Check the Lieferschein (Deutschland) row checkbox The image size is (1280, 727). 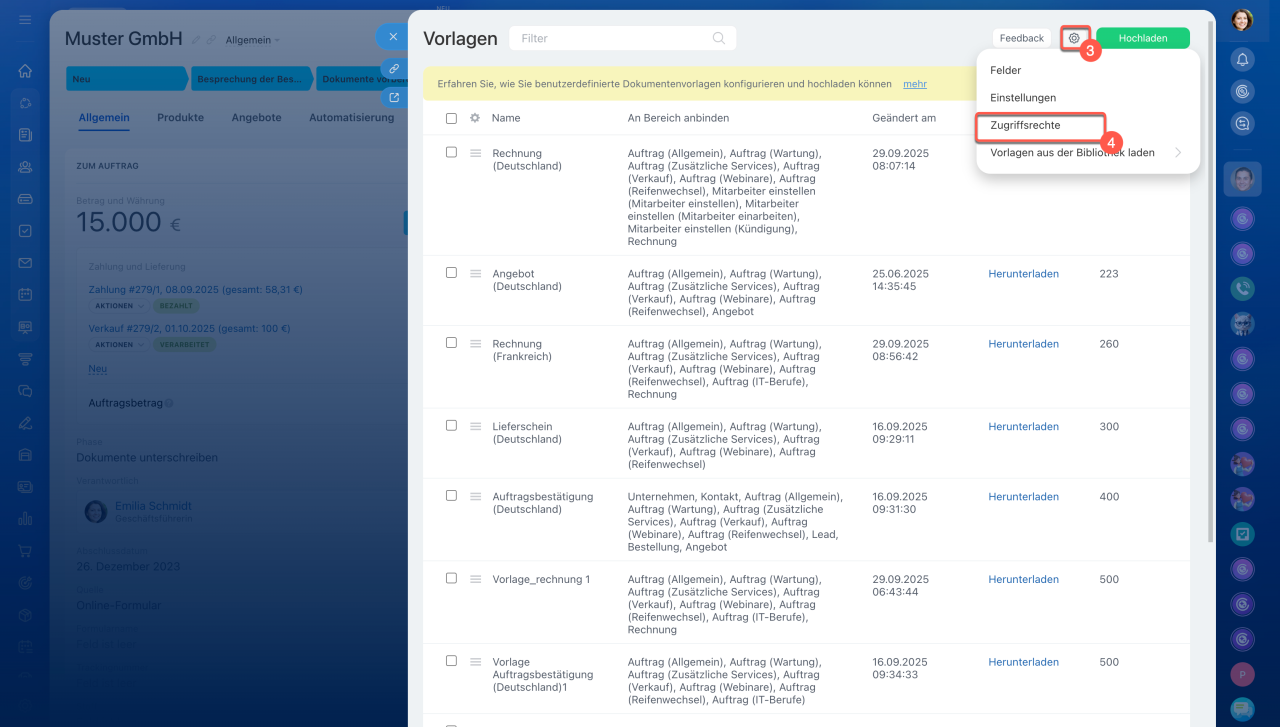451,425
